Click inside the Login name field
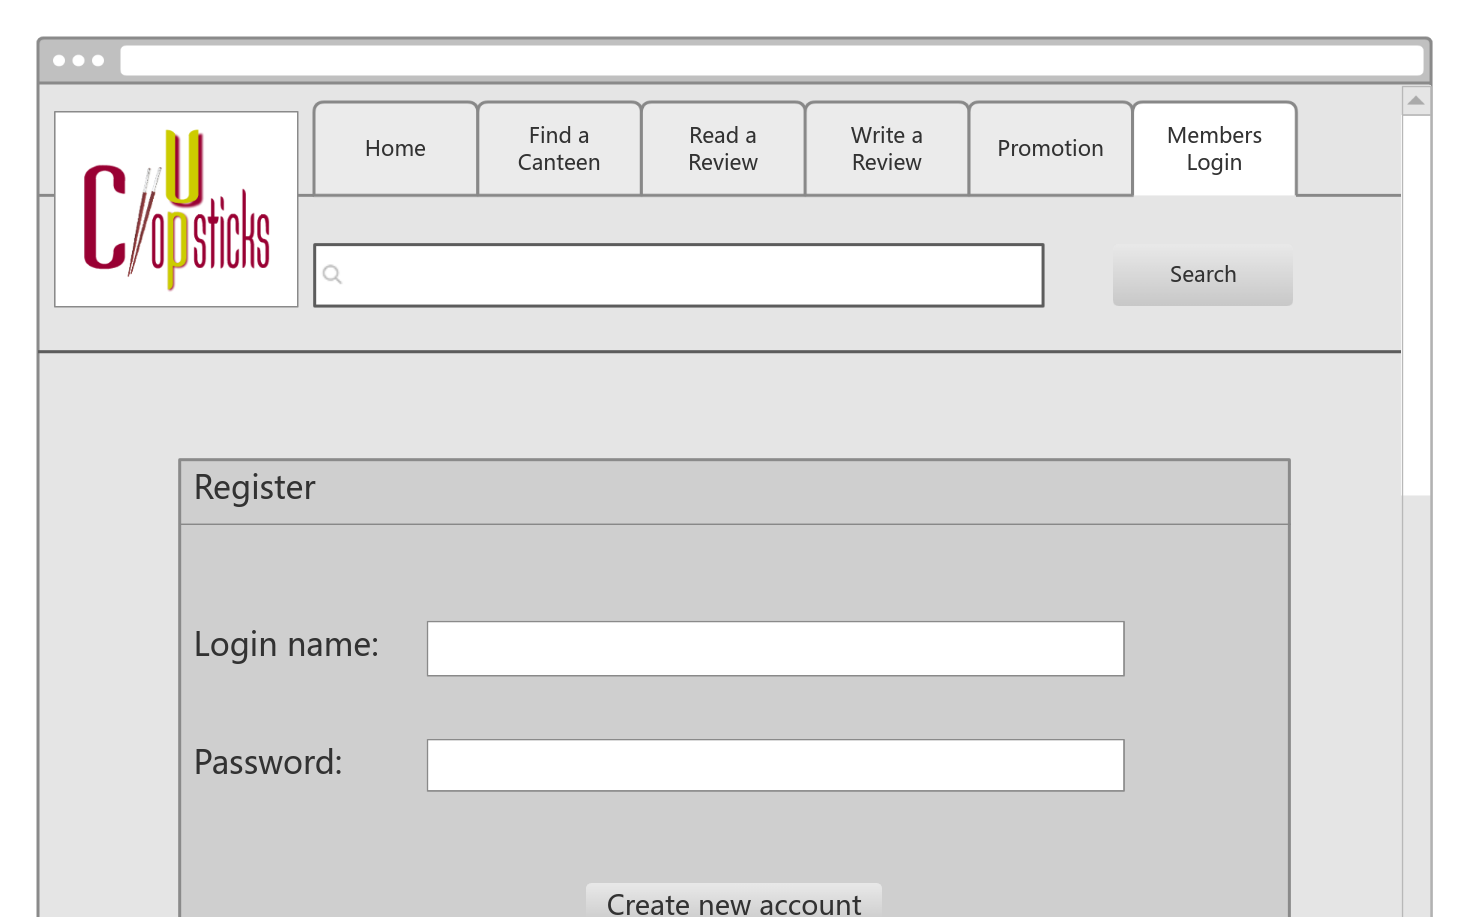The width and height of the screenshot is (1468, 917). pyautogui.click(x=776, y=648)
